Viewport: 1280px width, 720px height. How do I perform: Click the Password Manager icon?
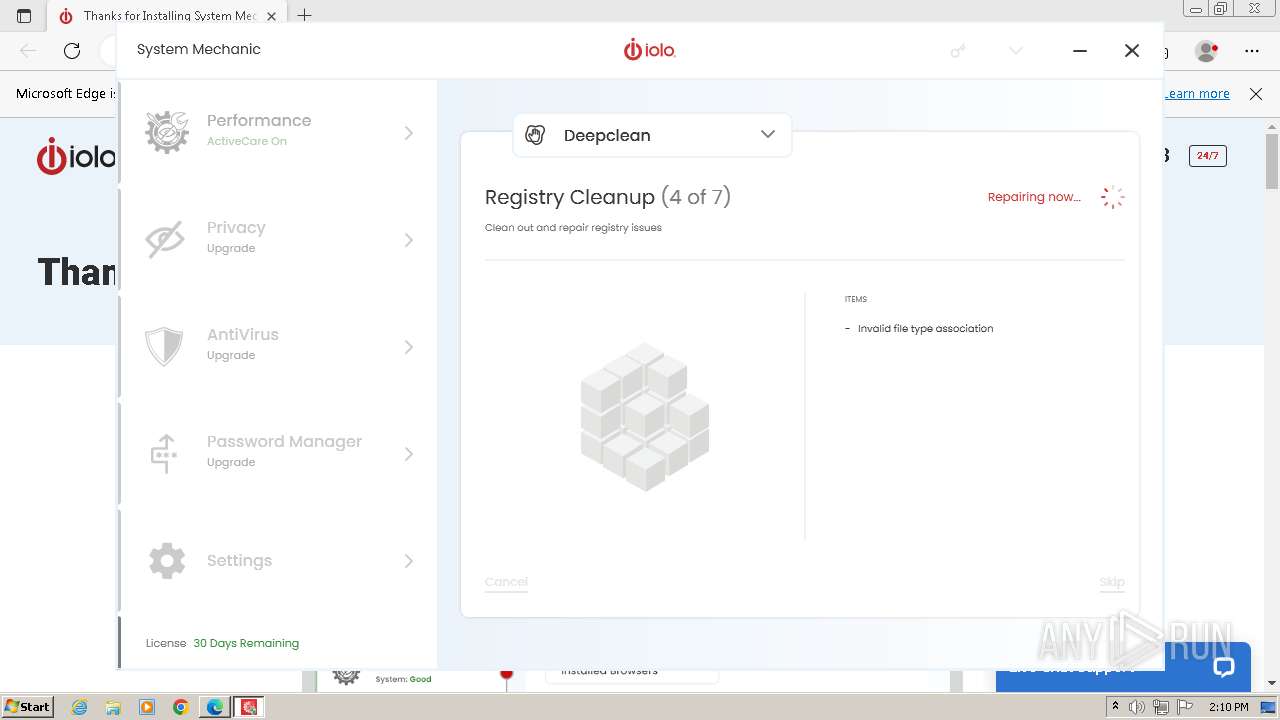coord(164,453)
